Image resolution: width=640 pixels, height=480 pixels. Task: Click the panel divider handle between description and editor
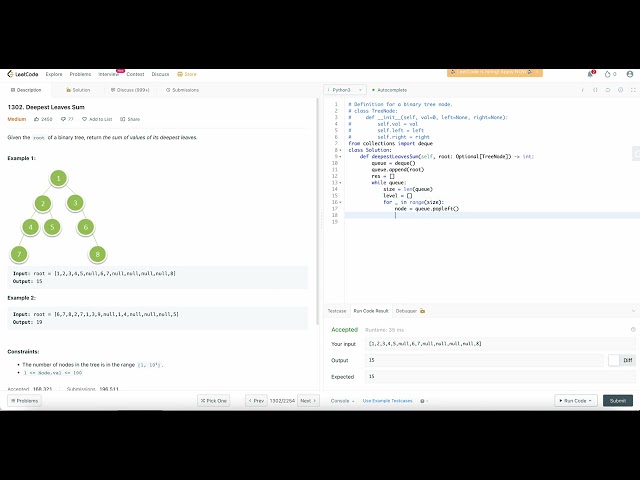click(x=321, y=220)
